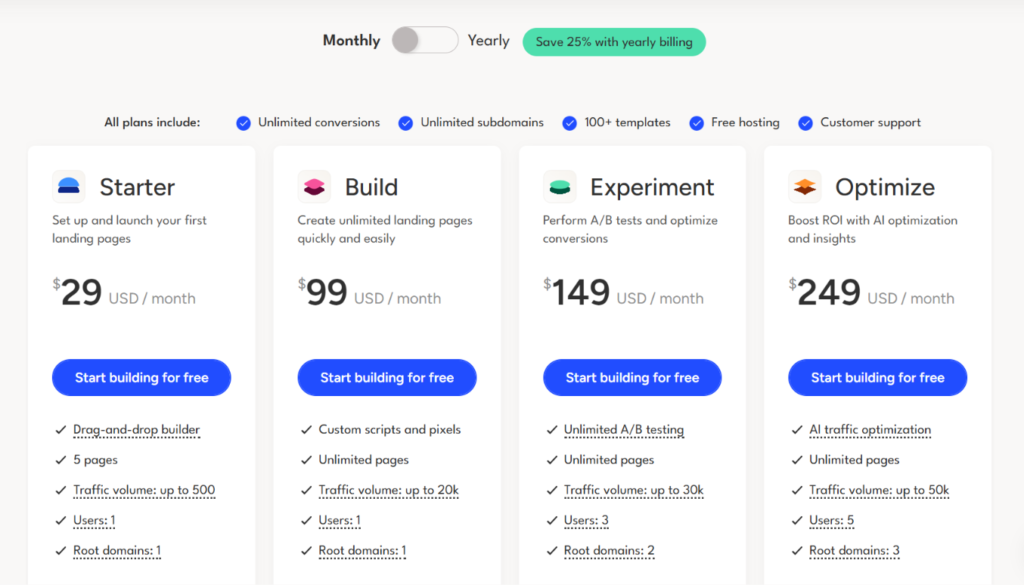Click the Unlimited subdomains check icon
This screenshot has height=585, width=1024.
(406, 123)
